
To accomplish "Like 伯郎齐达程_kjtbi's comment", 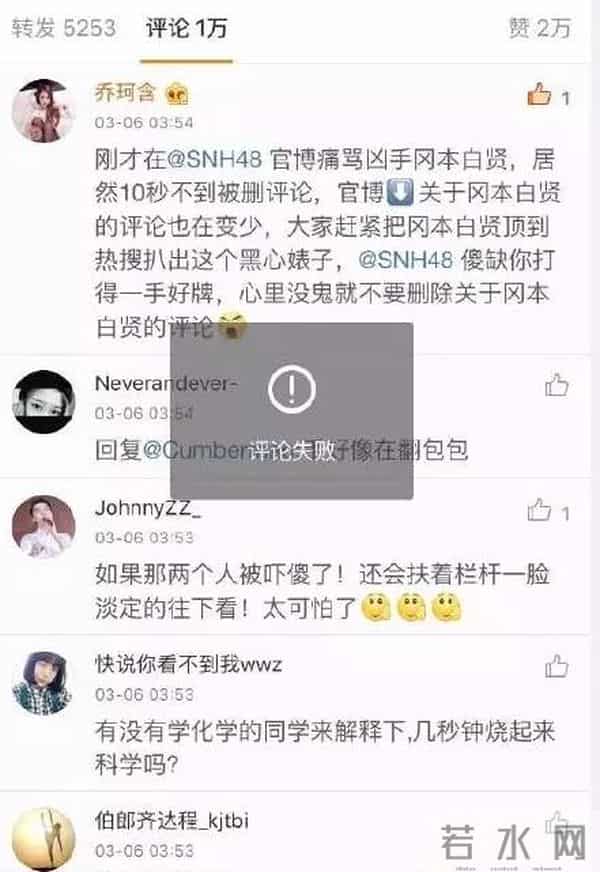I will coord(557,822).
